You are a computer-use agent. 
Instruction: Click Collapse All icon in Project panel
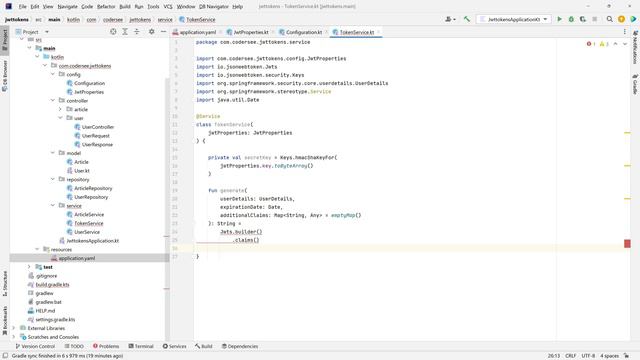pos(137,31)
